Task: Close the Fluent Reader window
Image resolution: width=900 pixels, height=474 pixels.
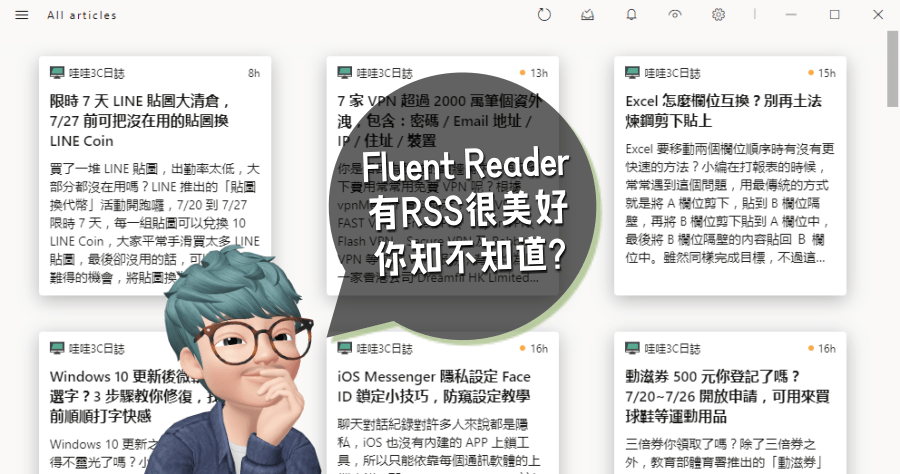Action: (x=878, y=15)
